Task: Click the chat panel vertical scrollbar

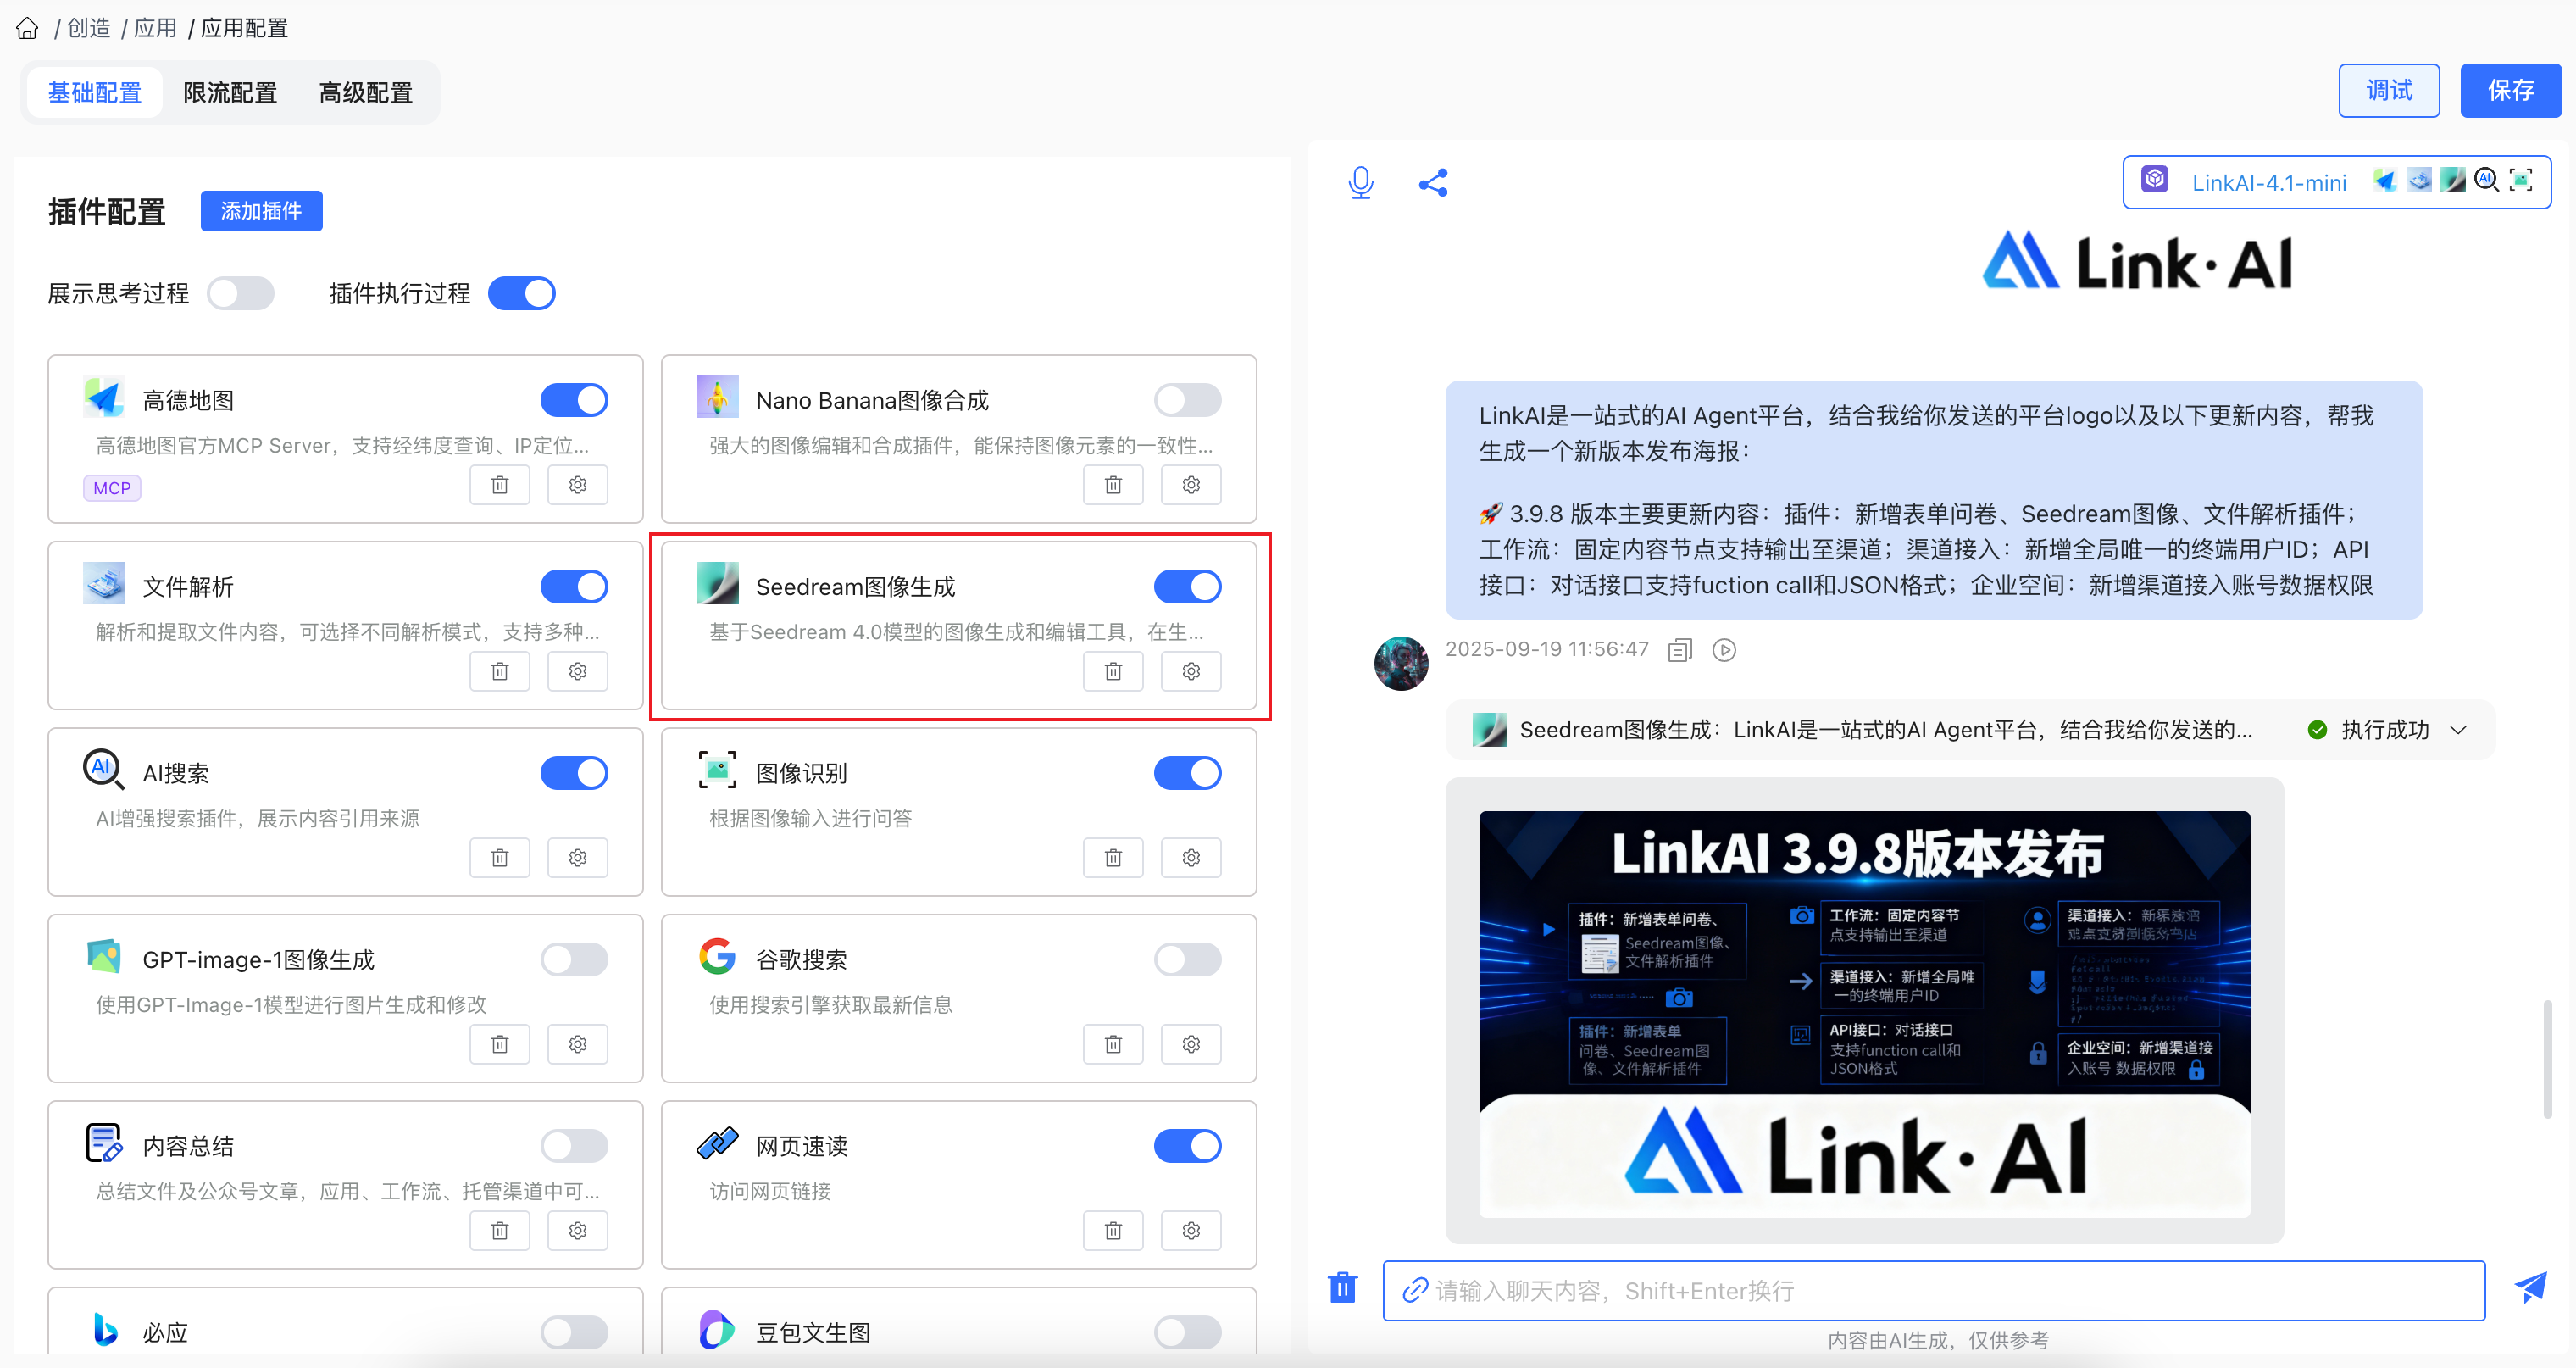Action: coord(2546,1060)
